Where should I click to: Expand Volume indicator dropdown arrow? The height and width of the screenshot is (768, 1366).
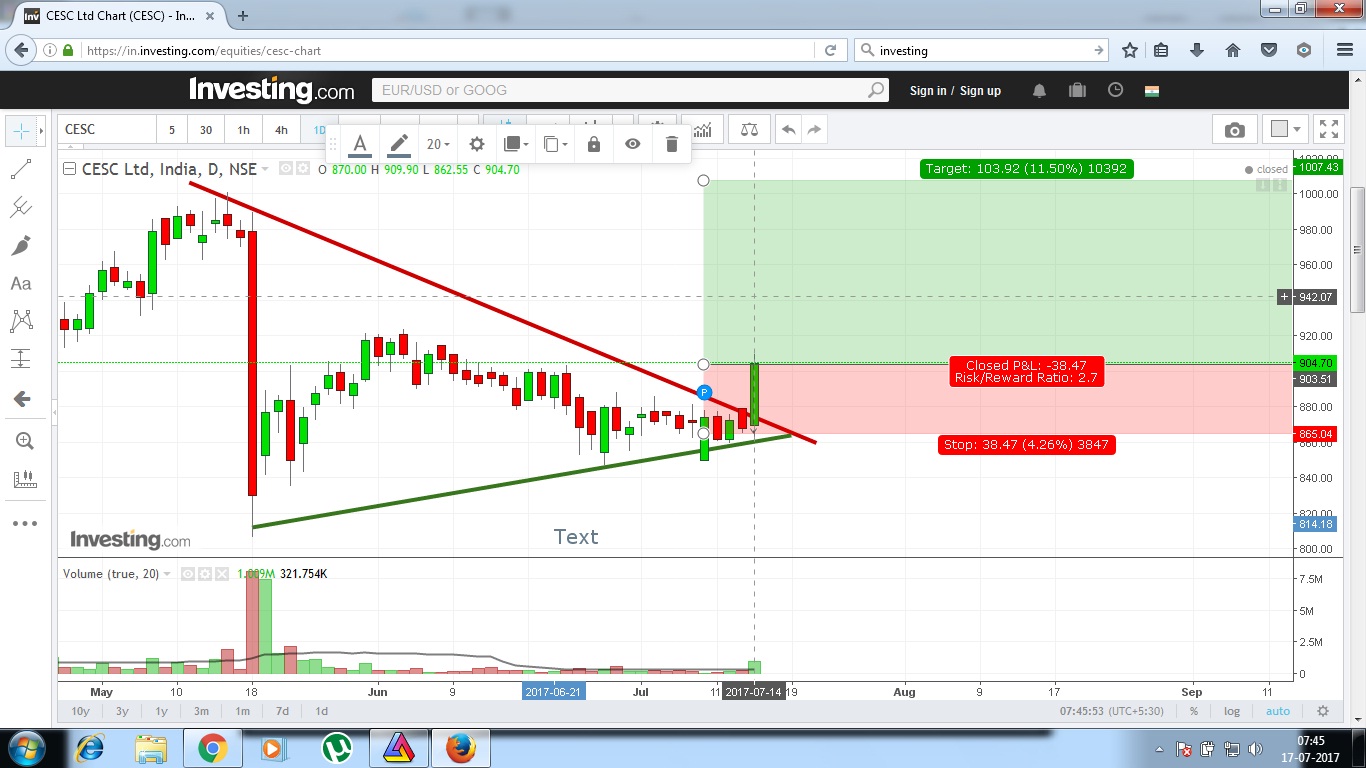167,574
